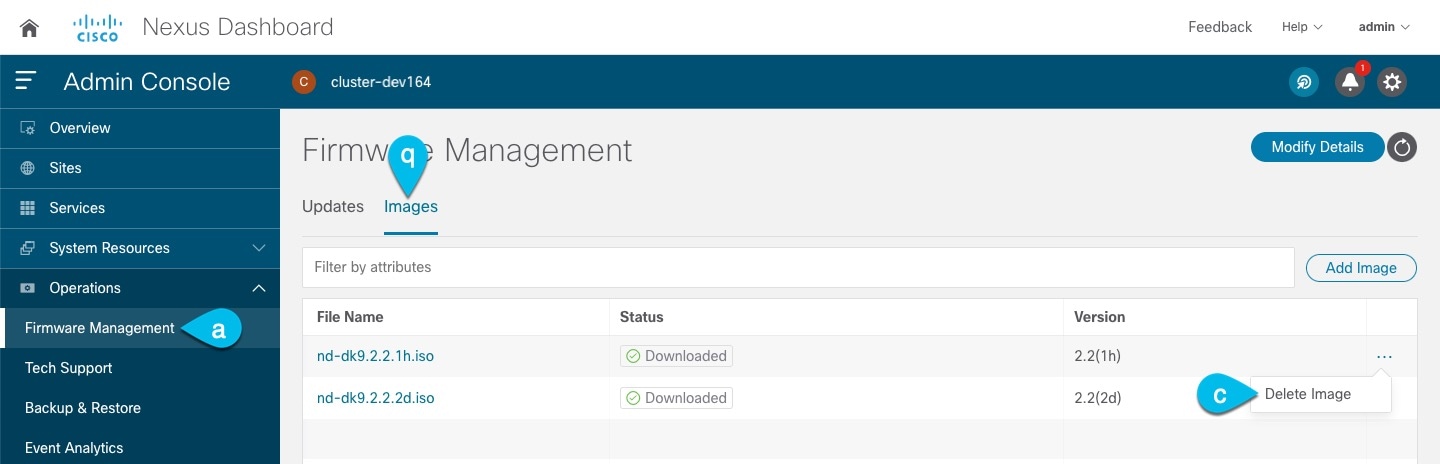Select the Images tab
Screen dimensions: 1440x464
click(x=411, y=206)
